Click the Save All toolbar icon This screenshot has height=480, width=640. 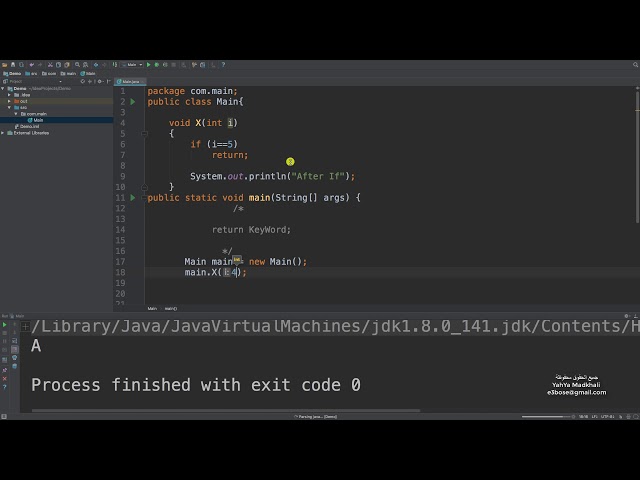point(13,65)
